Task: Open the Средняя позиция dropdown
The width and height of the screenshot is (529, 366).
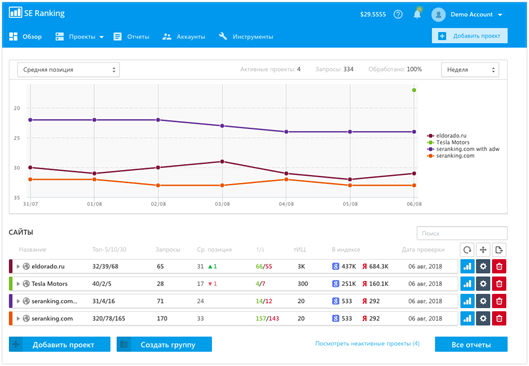Action: [x=68, y=69]
